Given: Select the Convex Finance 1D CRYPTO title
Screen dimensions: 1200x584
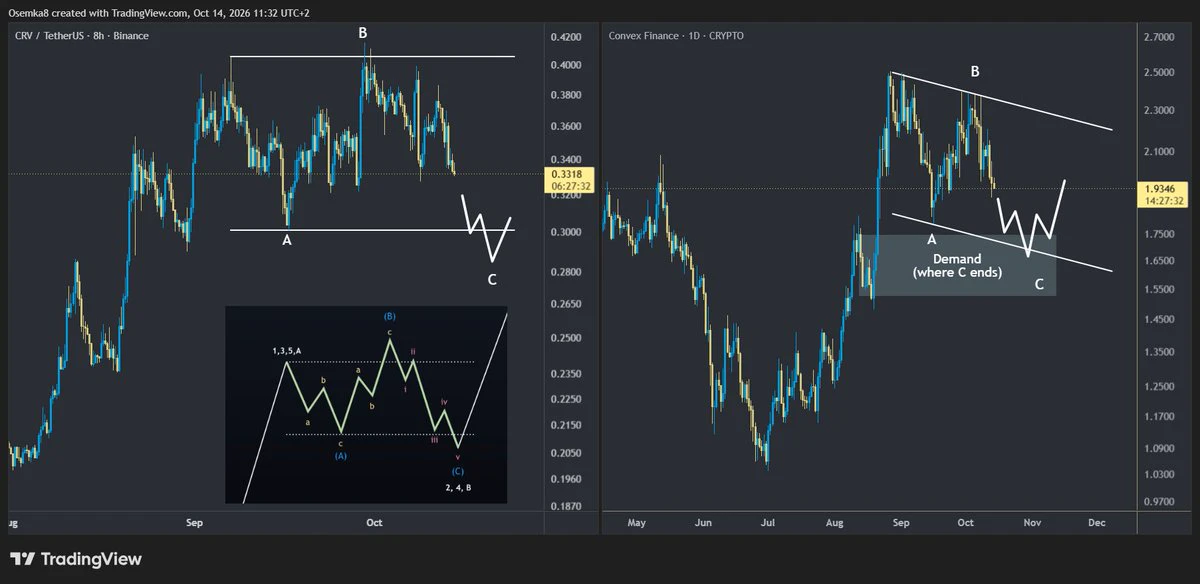Looking at the screenshot, I should click(x=677, y=36).
